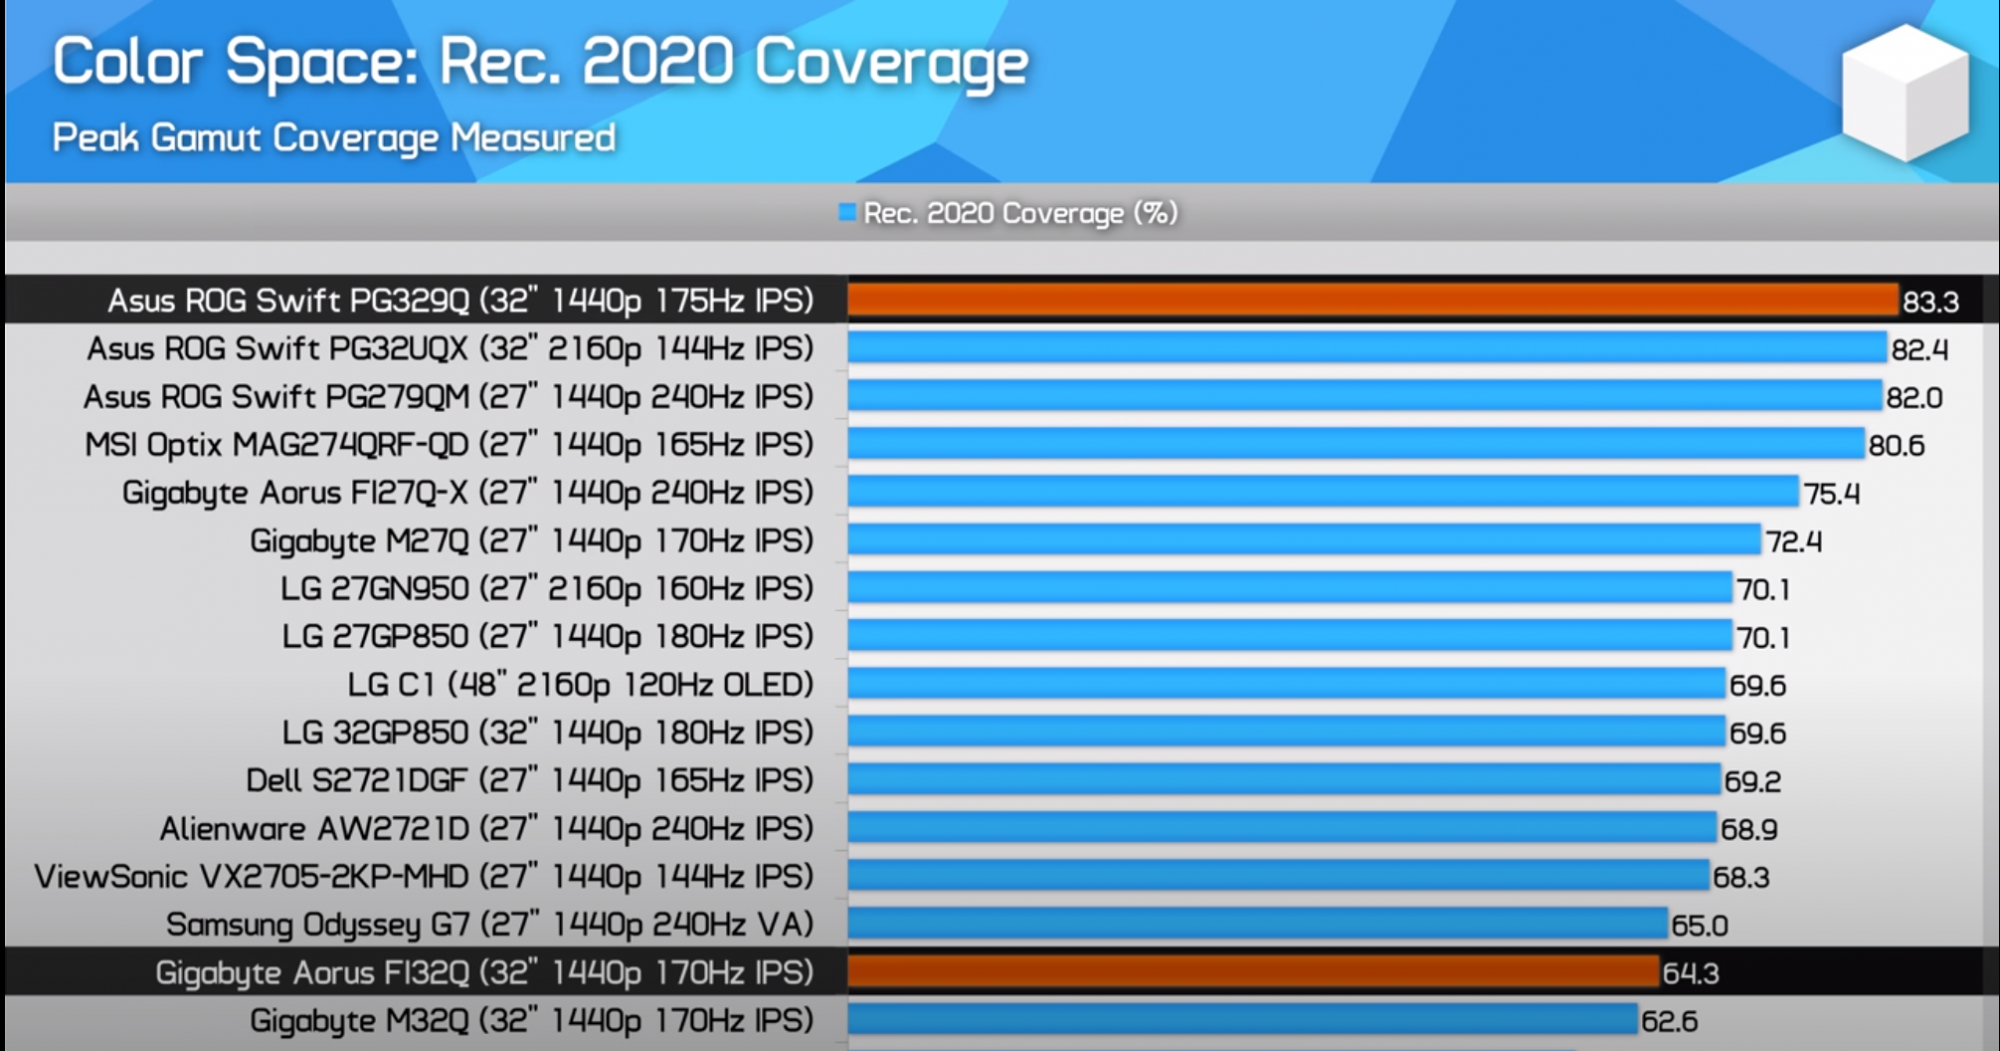Click the 69.6 value for LG C1
Screen dimensions: 2000x1051
point(1757,686)
